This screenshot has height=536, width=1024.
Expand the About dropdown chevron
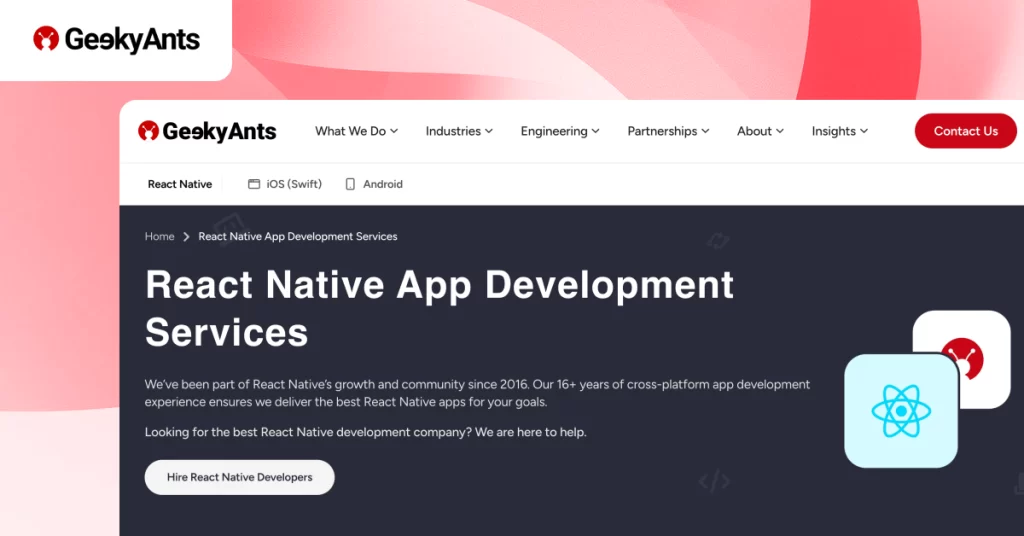click(x=780, y=131)
